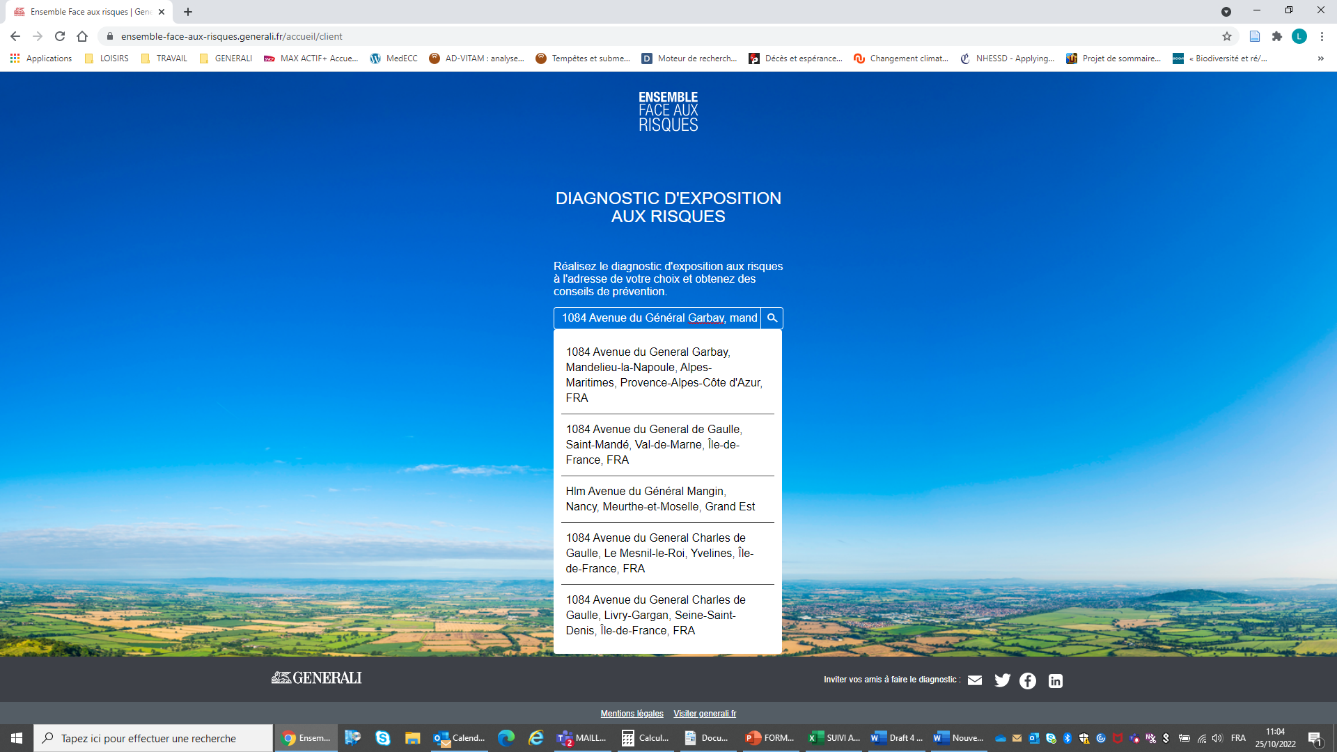Screen dimensions: 1337x752
Task: Open the GENERALI bookmark folder
Action: point(226,58)
